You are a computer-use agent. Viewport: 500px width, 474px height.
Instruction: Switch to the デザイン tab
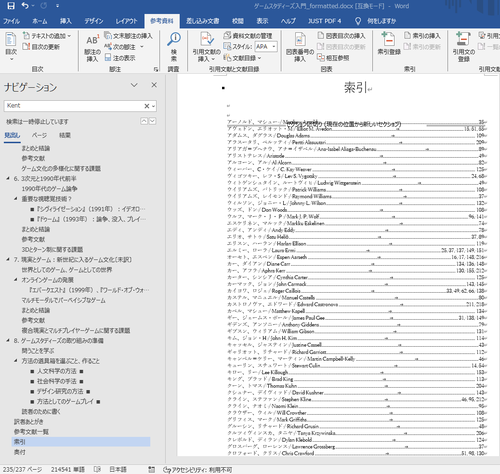94,21
